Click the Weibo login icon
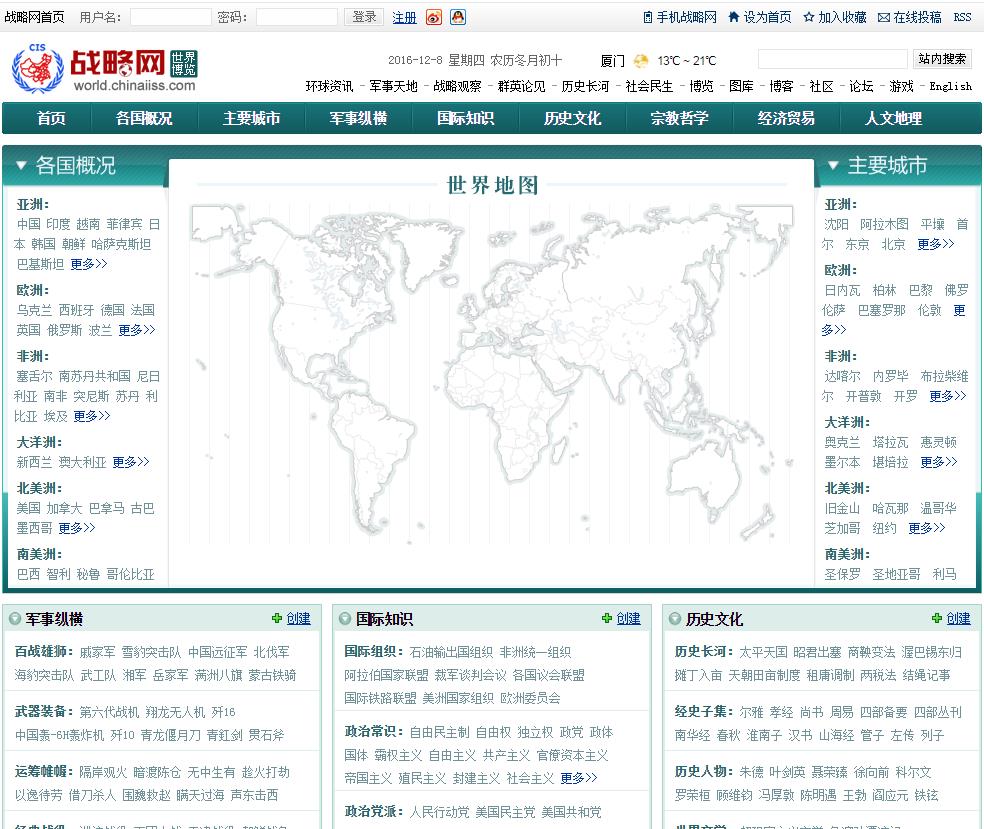Viewport: 984px width, 829px height. pos(433,17)
